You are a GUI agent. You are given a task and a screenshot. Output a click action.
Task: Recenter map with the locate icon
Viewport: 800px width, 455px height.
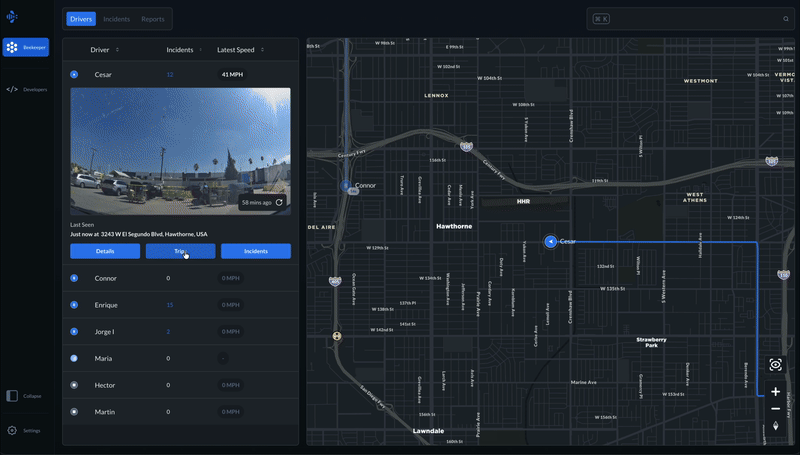pyautogui.click(x=775, y=365)
